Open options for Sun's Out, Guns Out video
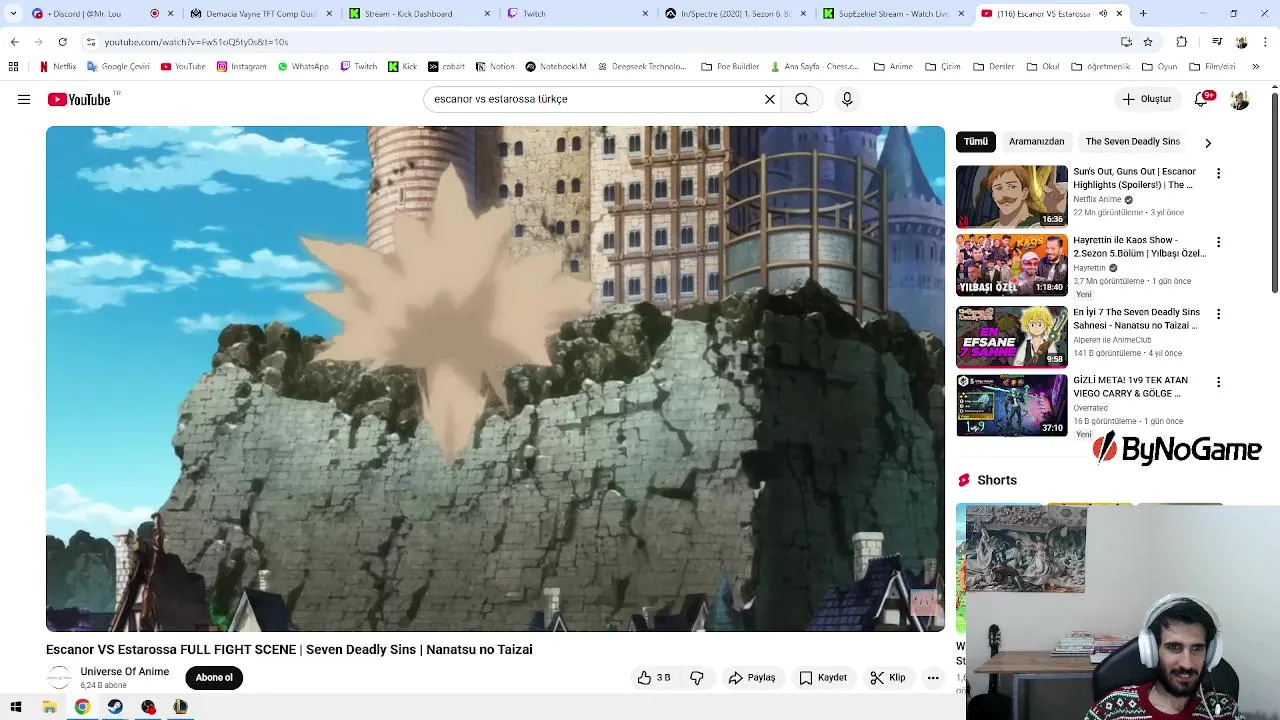The height and width of the screenshot is (720, 1280). (x=1218, y=173)
